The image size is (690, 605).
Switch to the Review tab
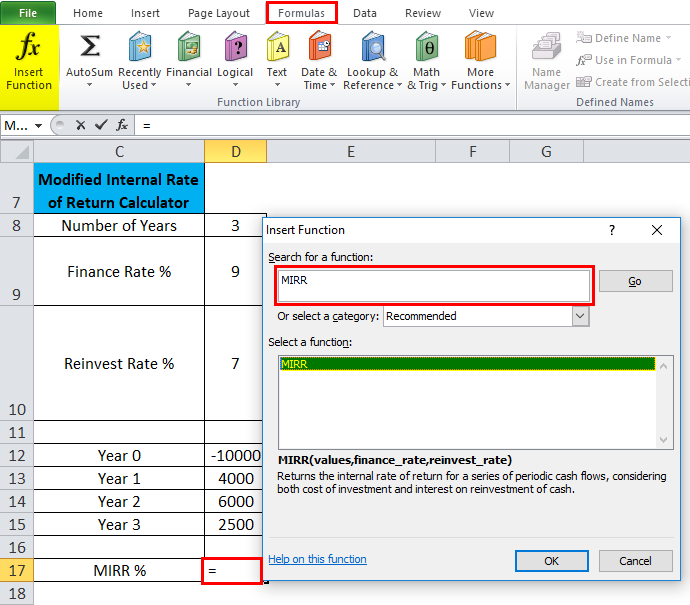coord(423,13)
